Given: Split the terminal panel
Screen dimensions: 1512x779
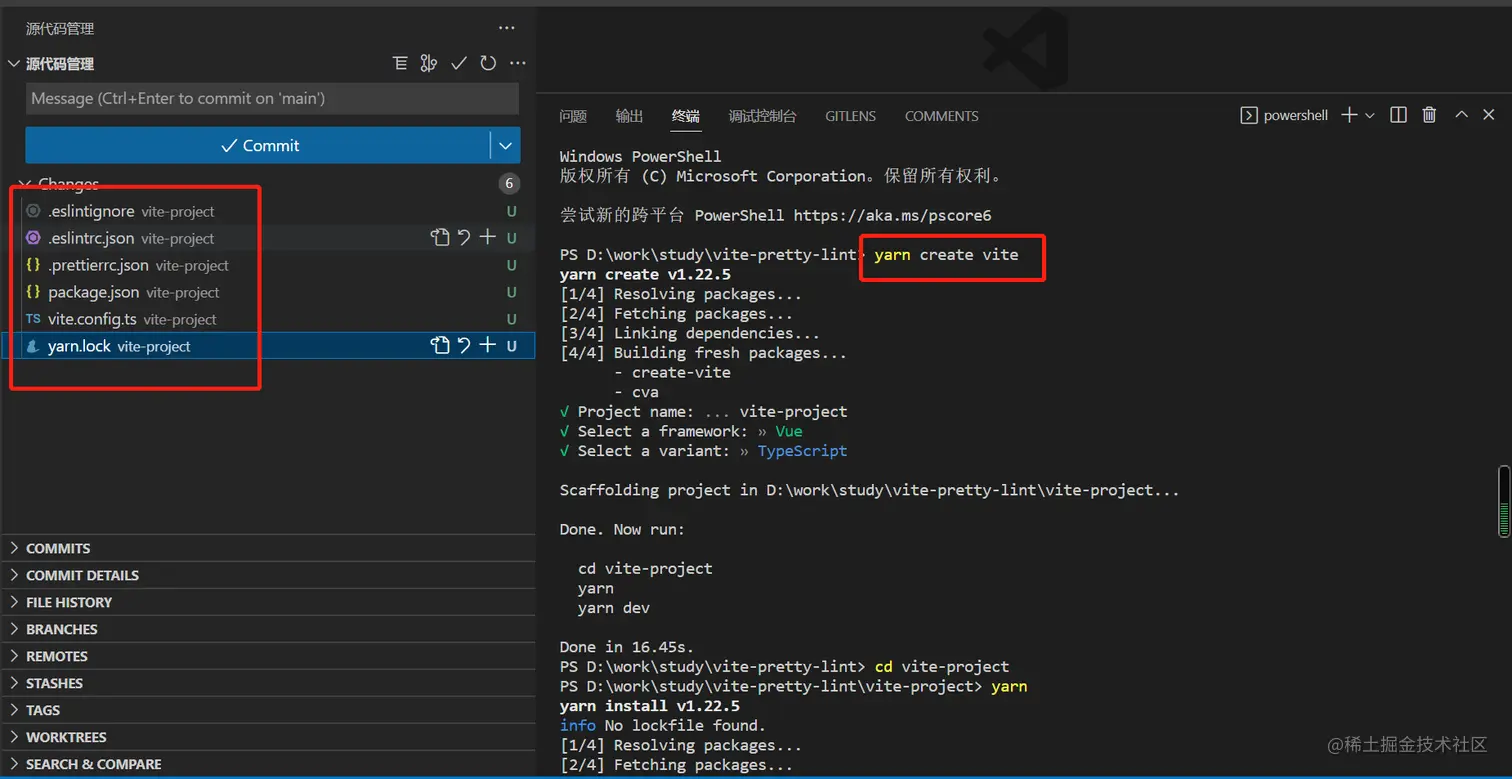Looking at the screenshot, I should [1399, 116].
